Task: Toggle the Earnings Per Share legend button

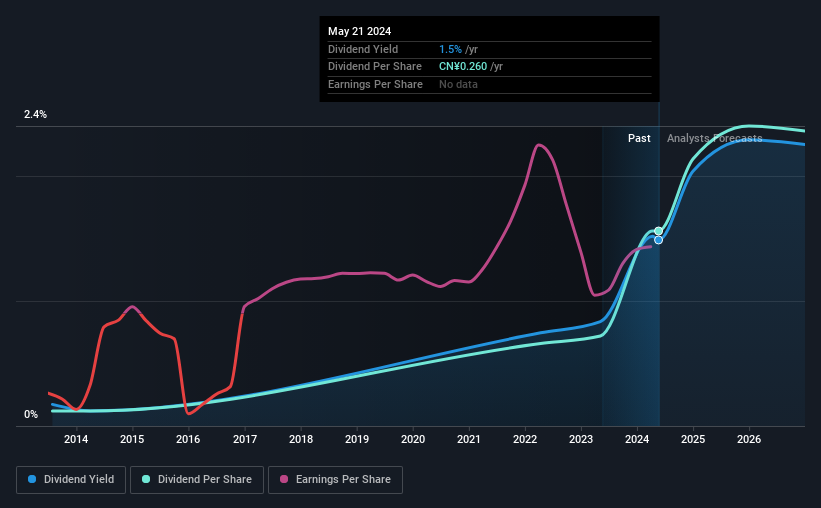Action: 335,480
